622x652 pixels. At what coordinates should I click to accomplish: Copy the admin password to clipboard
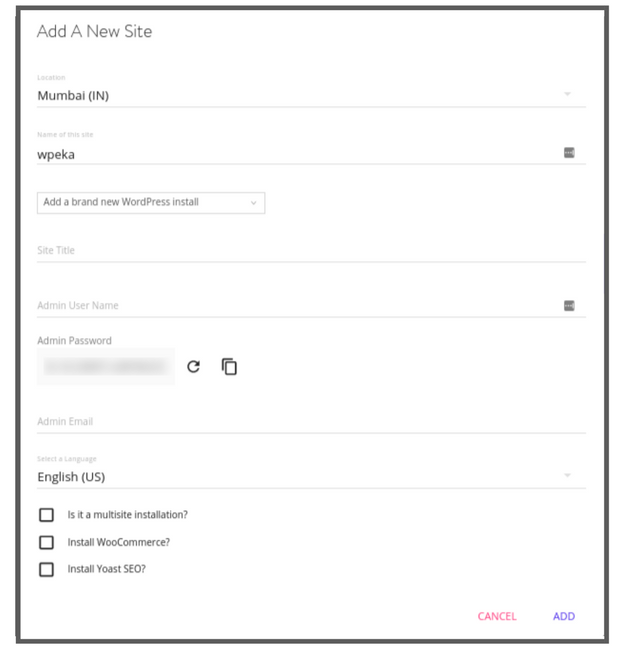click(229, 367)
